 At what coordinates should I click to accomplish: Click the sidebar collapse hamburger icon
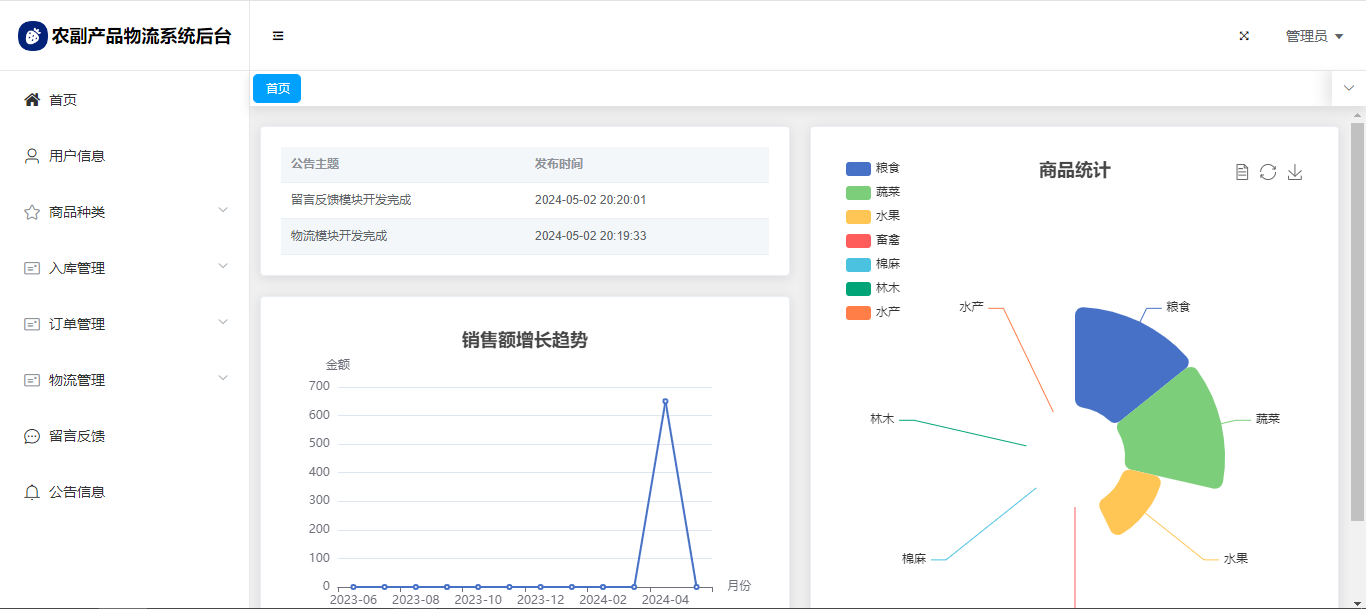click(278, 36)
